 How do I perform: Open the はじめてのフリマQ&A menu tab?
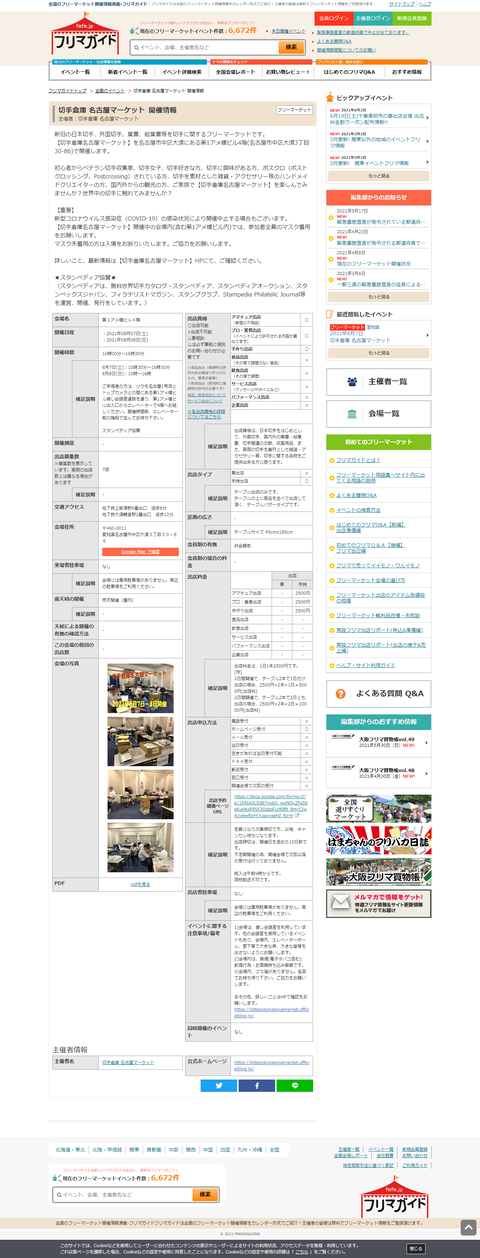[349, 73]
